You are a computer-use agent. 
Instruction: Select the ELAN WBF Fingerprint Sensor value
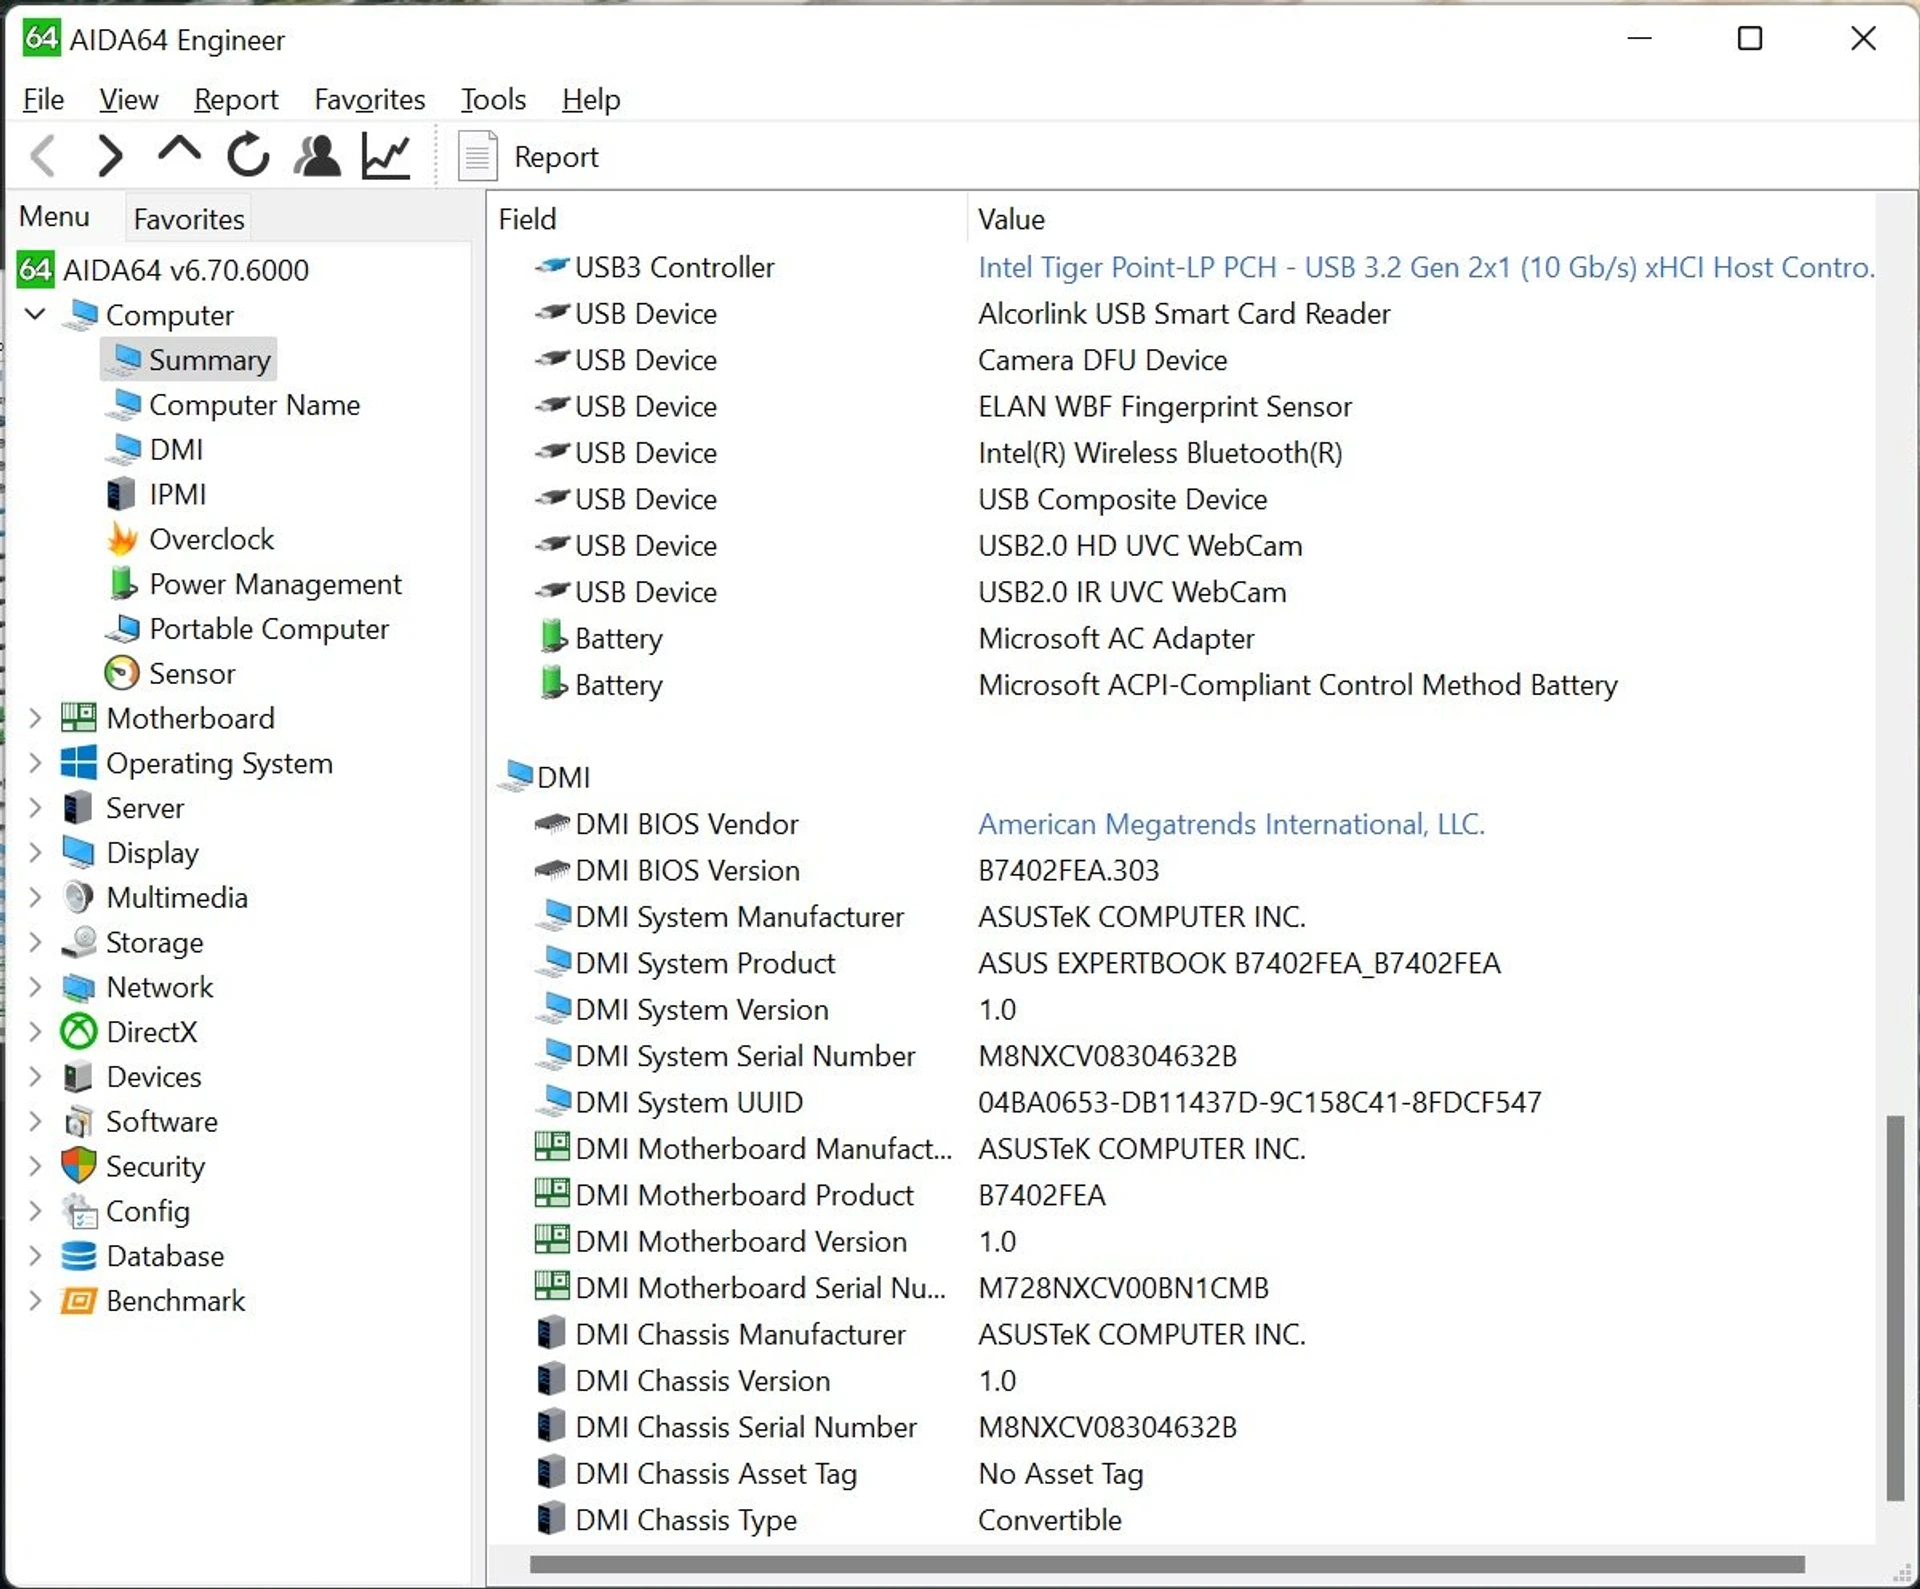(x=1165, y=406)
